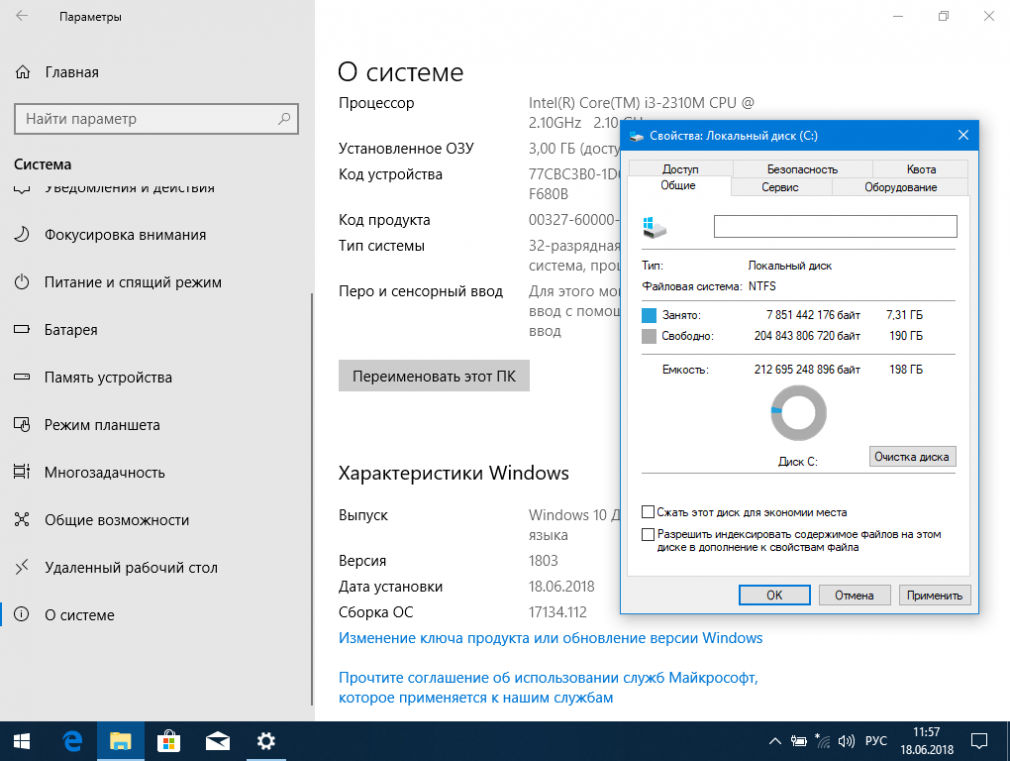The width and height of the screenshot is (1010, 761).
Task: Click the Отмена button
Action: [x=855, y=595]
